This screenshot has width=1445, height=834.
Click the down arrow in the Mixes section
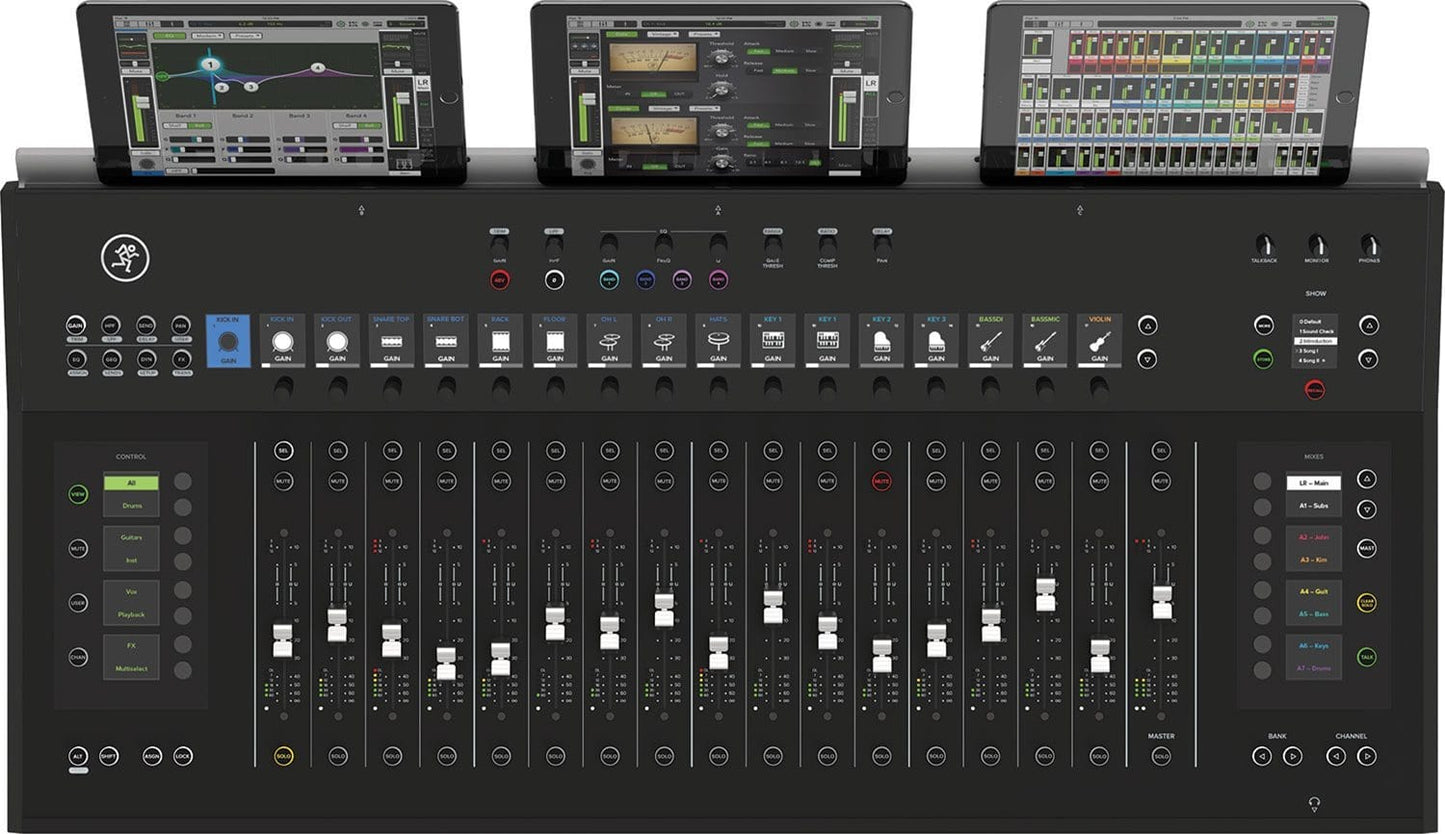1367,509
